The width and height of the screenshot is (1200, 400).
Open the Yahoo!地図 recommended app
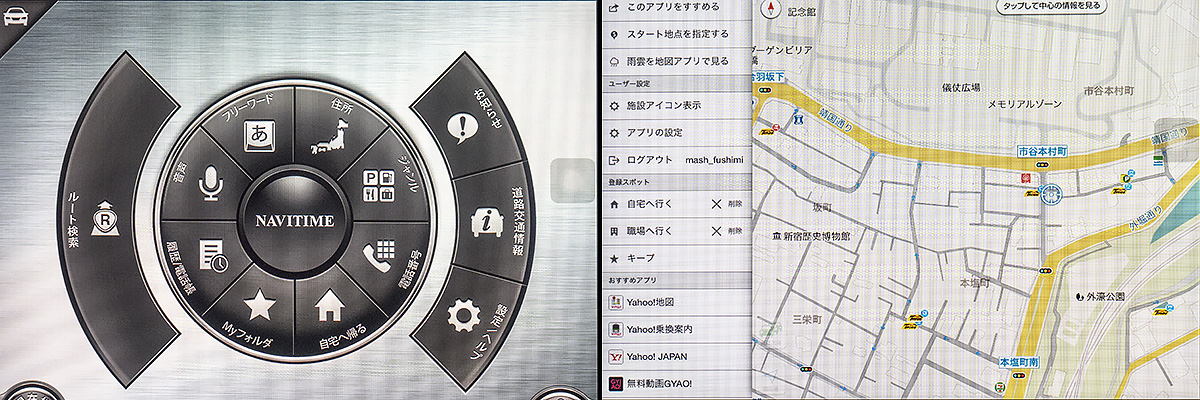(x=677, y=303)
